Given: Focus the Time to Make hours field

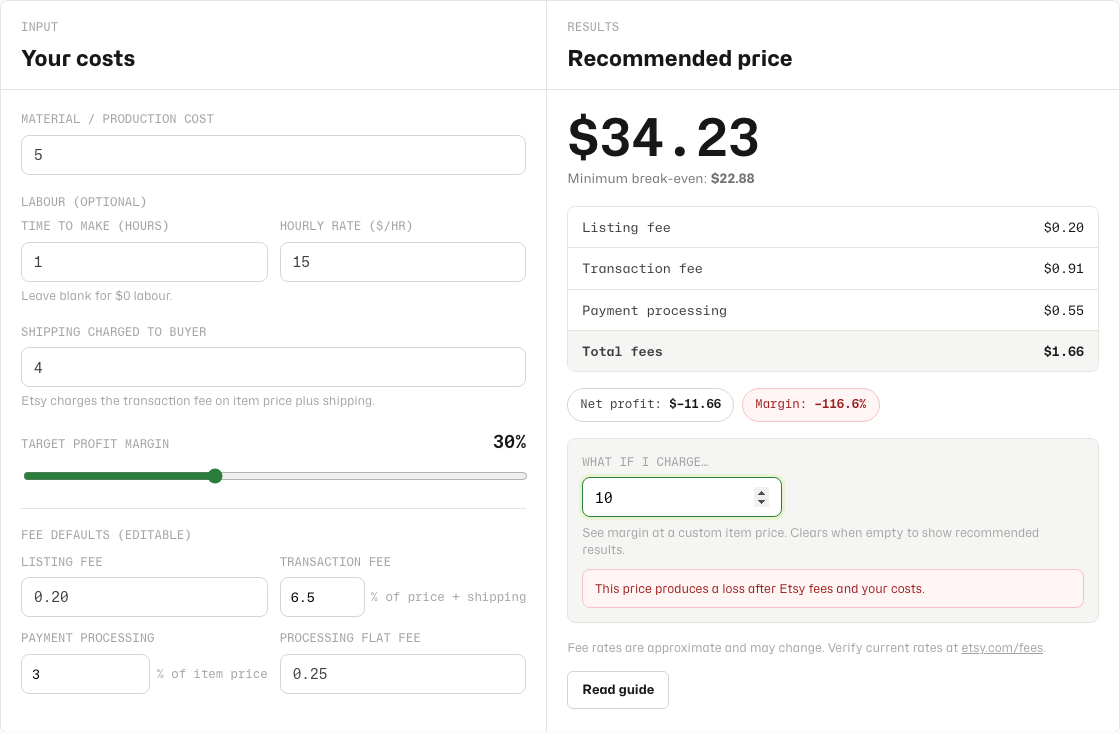Looking at the screenshot, I should (x=144, y=262).
